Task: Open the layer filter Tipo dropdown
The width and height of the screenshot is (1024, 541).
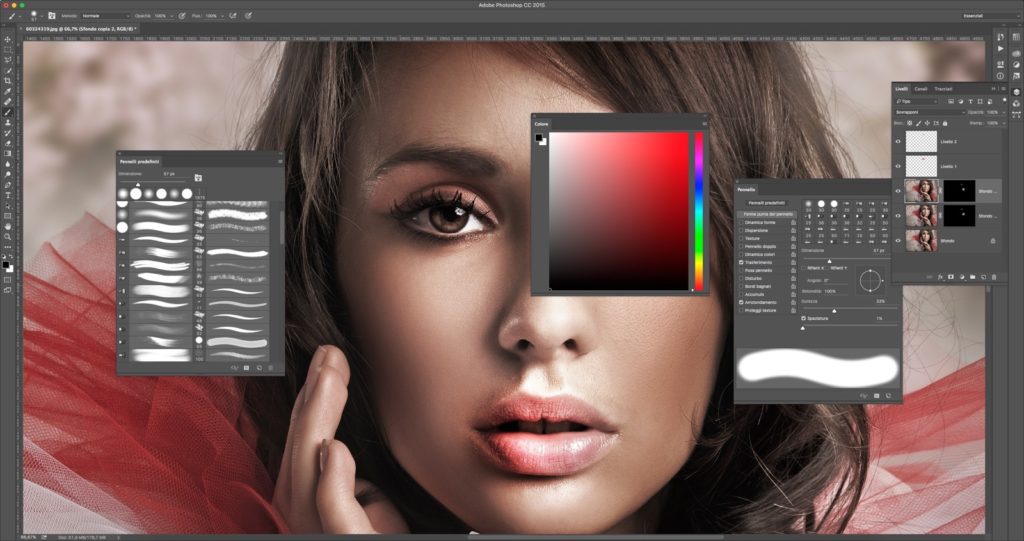Action: point(917,101)
